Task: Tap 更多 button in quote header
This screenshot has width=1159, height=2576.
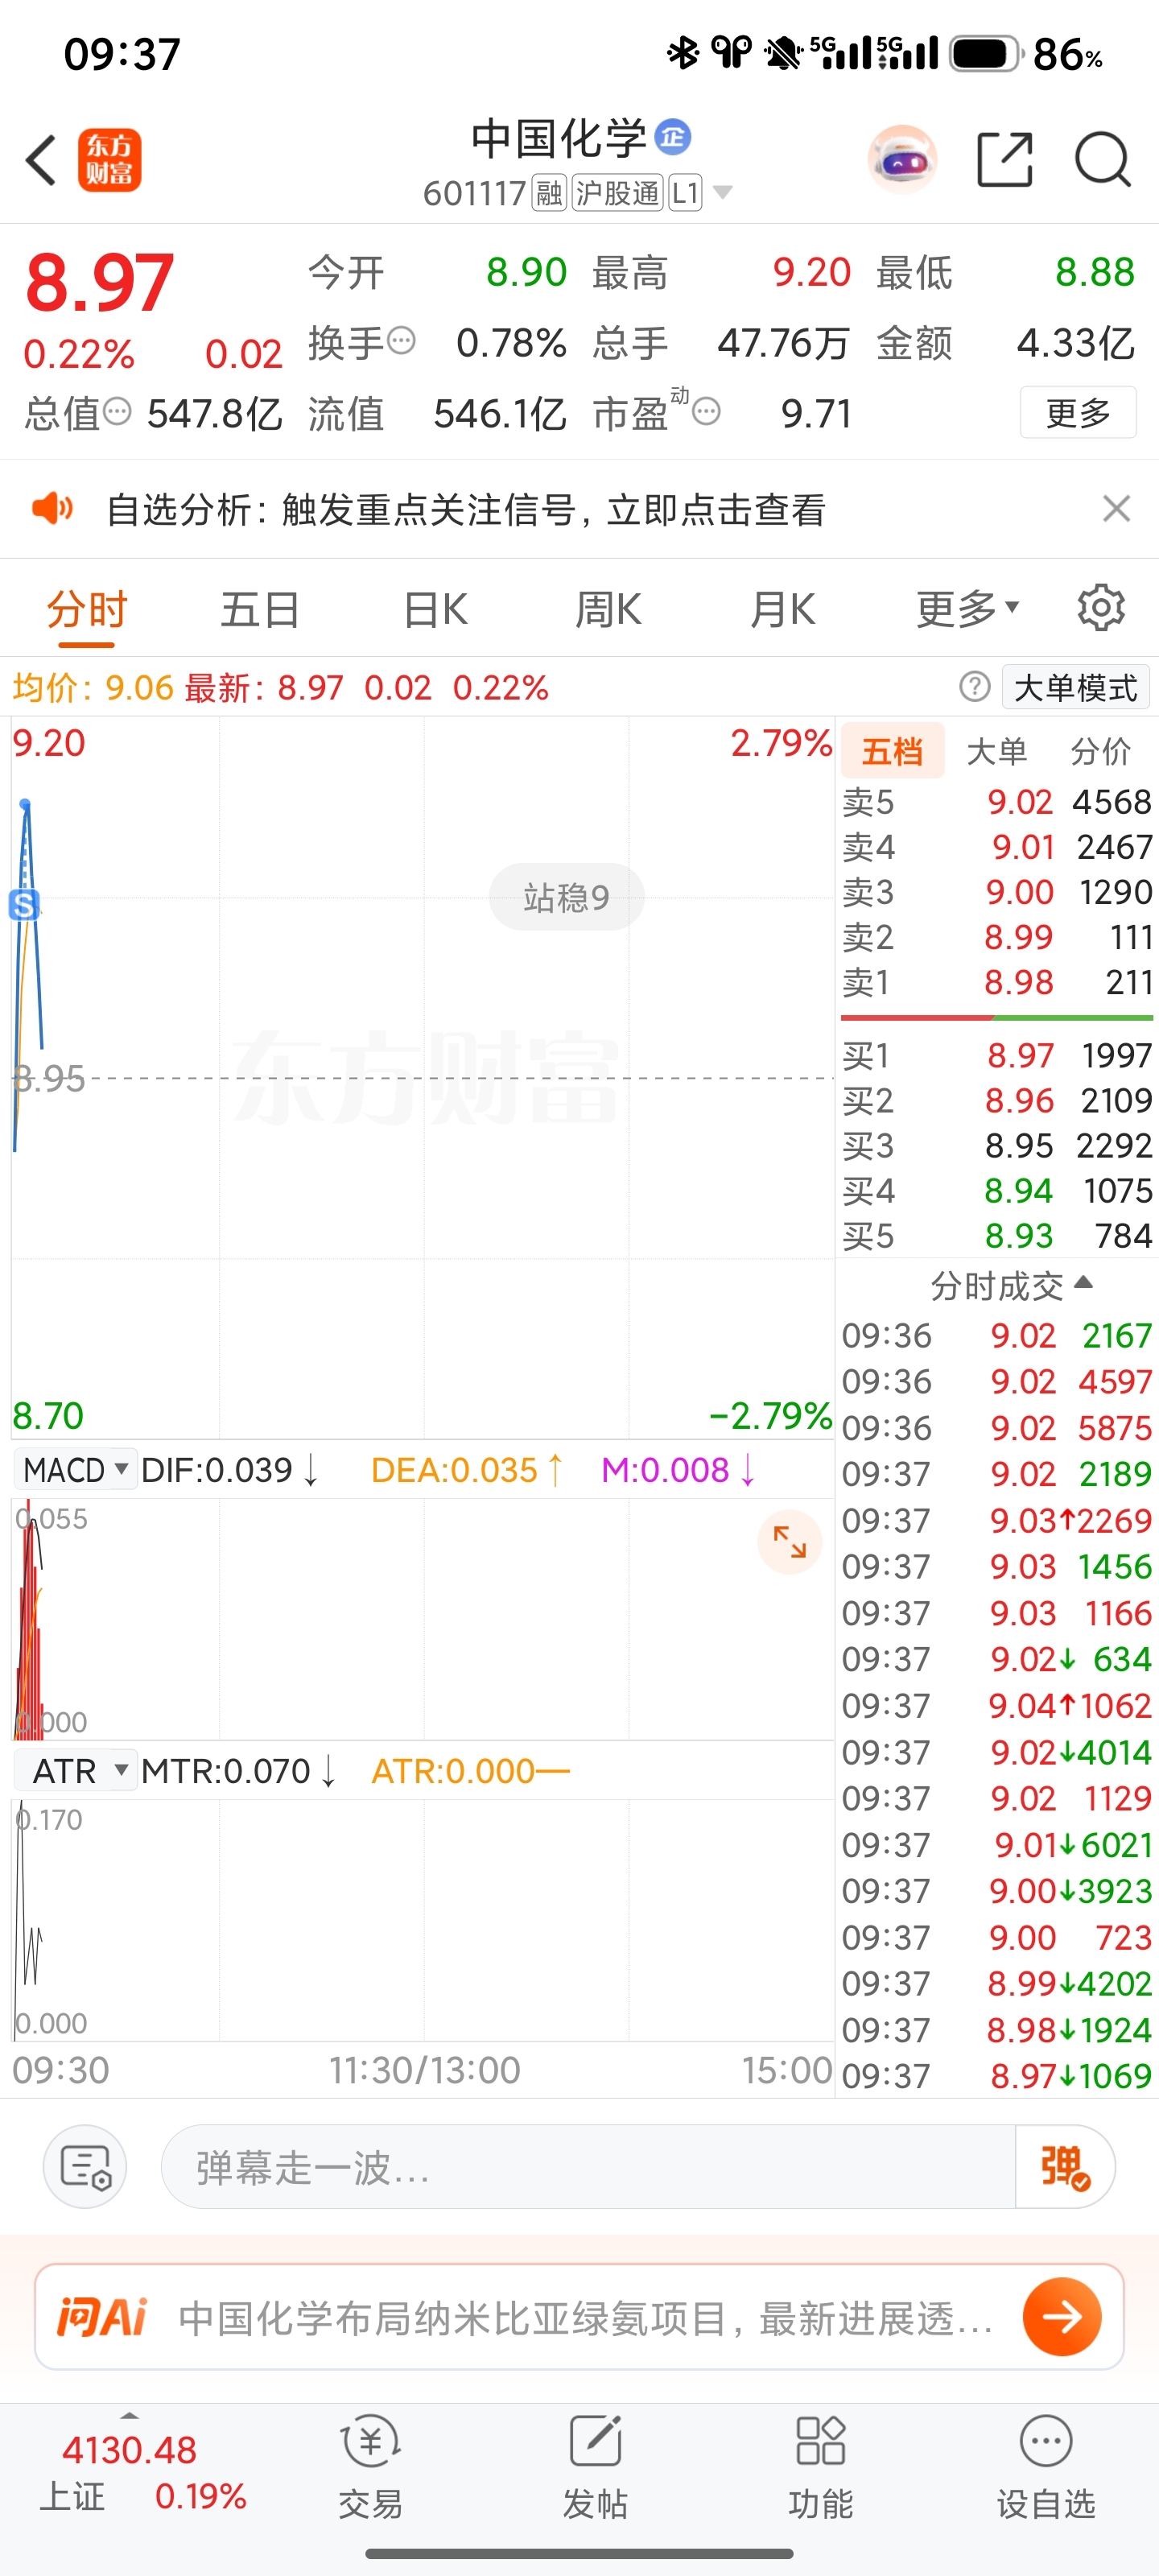Action: coord(1078,412)
